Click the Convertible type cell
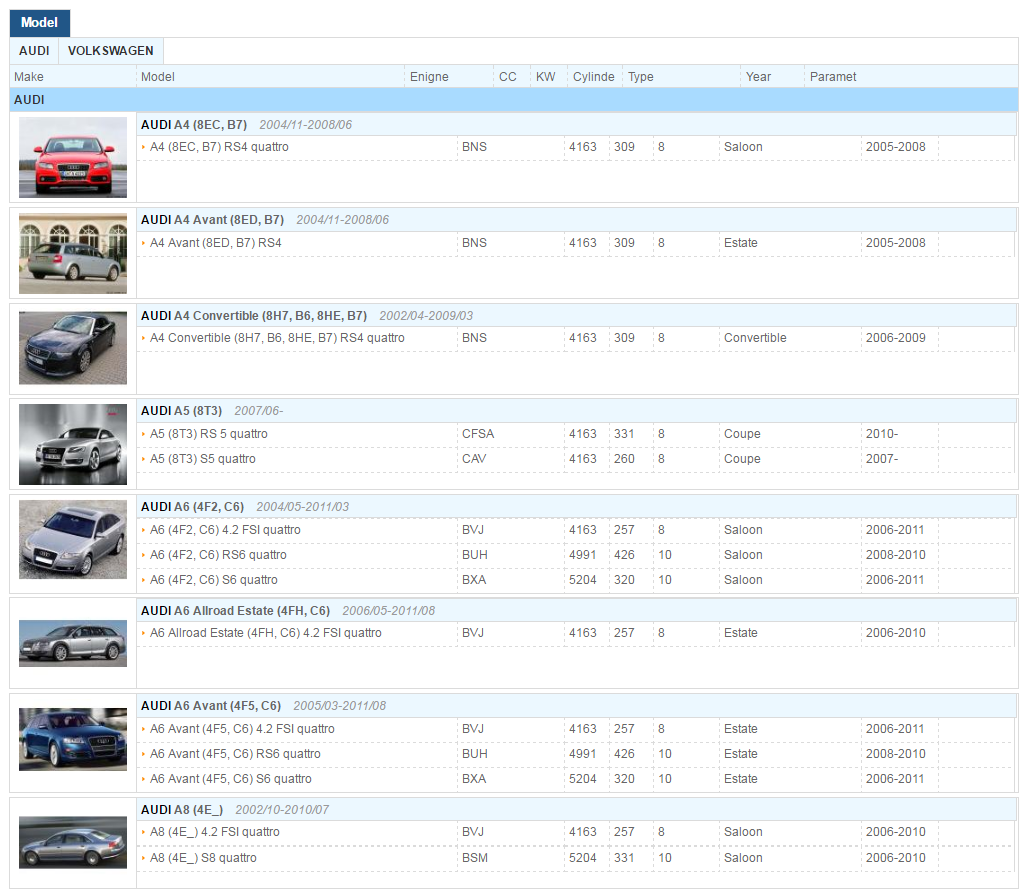Image resolution: width=1030 pixels, height=892 pixels. [x=755, y=338]
